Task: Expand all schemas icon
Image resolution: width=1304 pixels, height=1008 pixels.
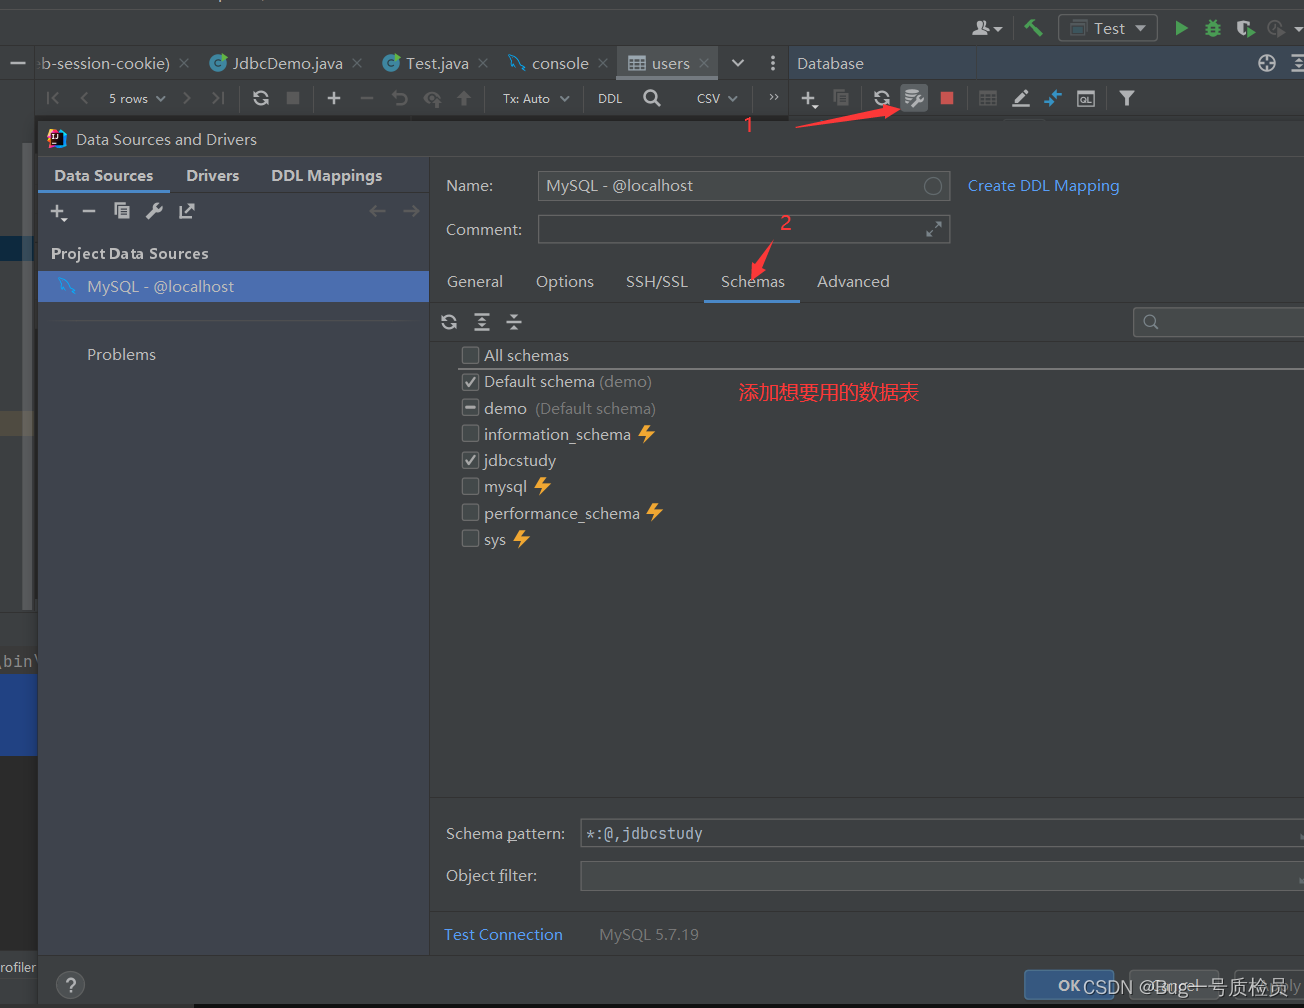Action: coord(482,322)
